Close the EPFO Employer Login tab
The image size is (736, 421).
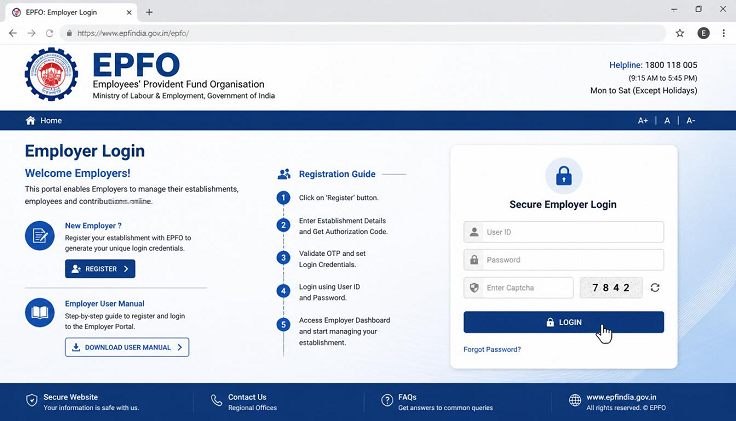point(129,13)
